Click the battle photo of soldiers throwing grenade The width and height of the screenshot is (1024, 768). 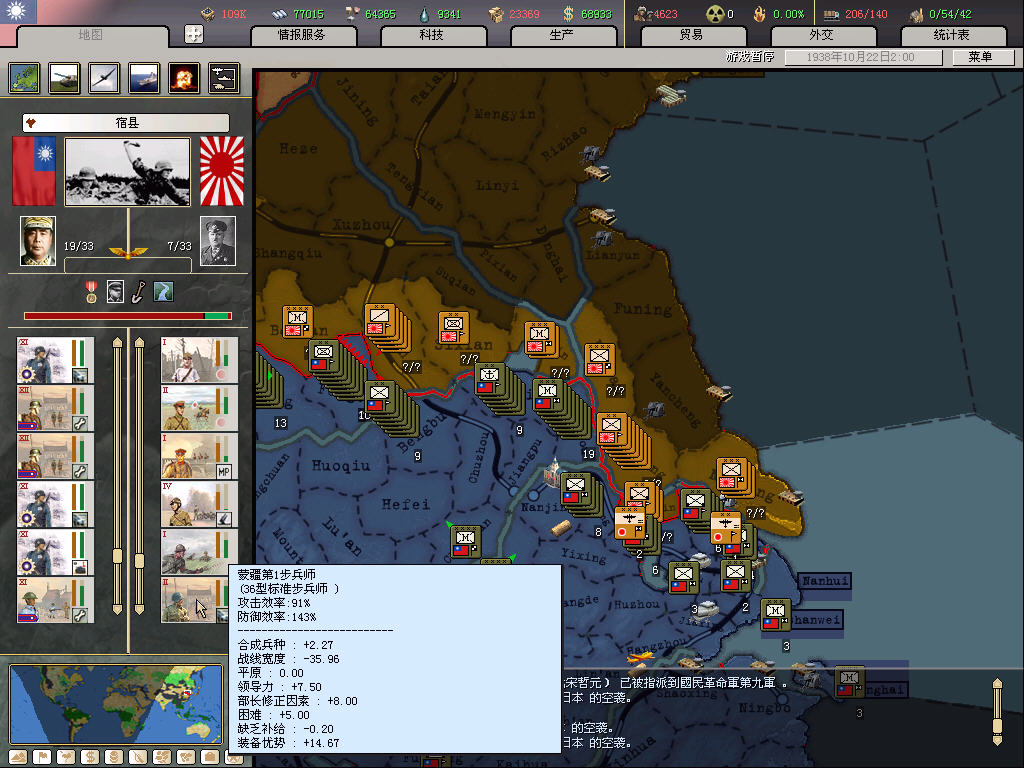click(x=127, y=172)
